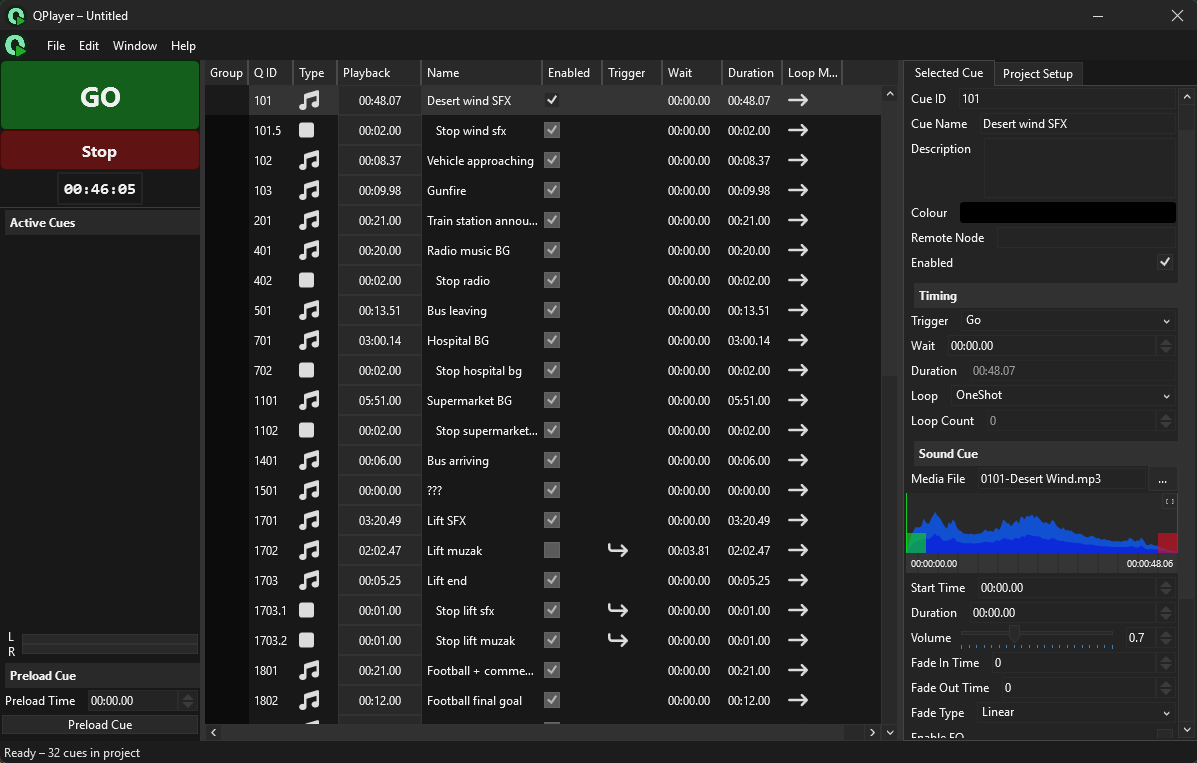Click the trigger arrow for Stop lift sfx
This screenshot has height=763, width=1197.
coord(618,610)
